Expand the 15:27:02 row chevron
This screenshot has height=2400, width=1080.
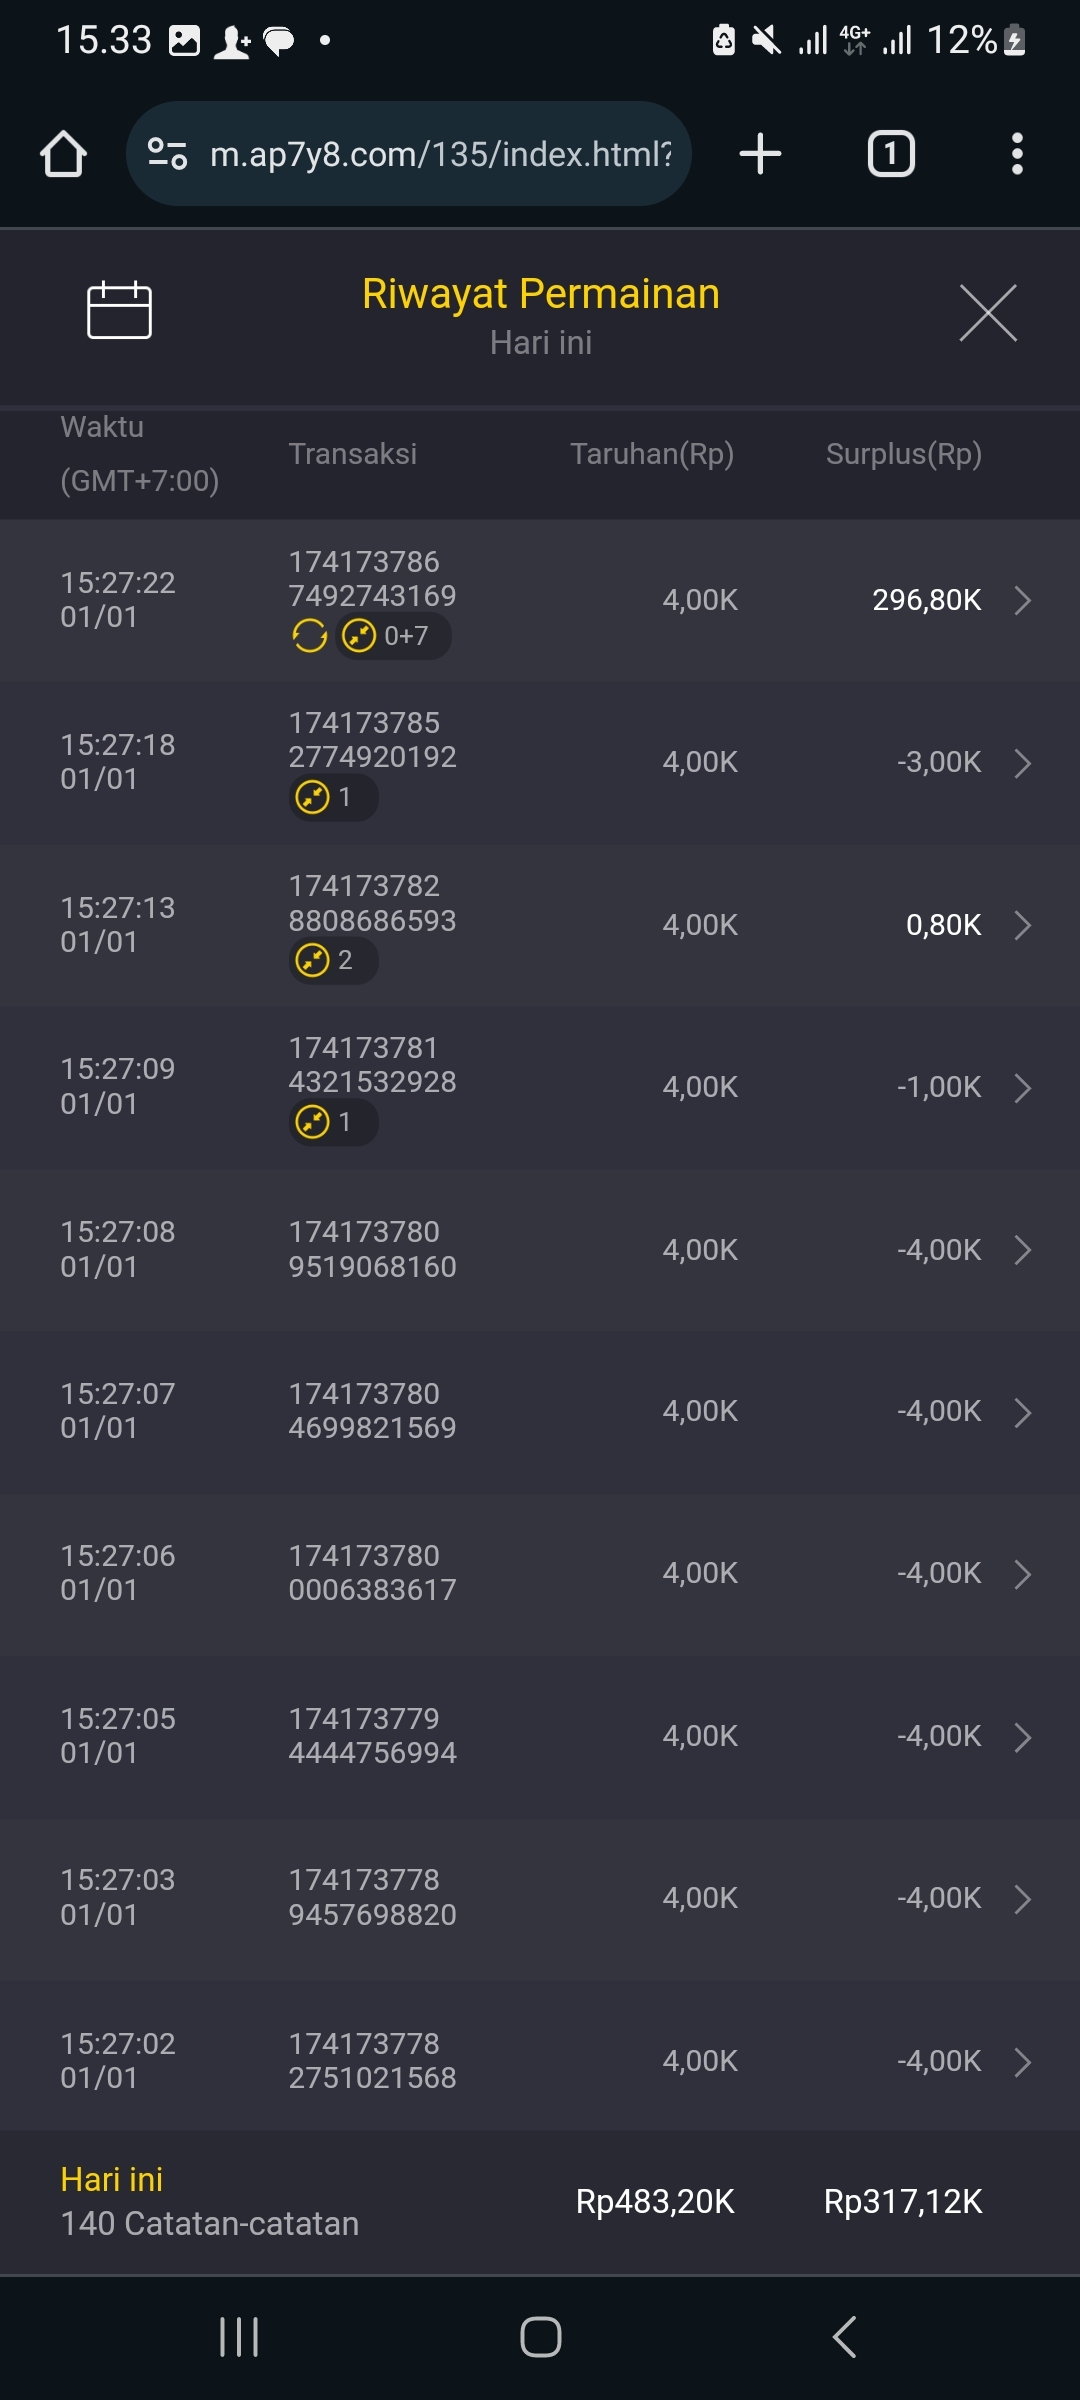1021,2062
